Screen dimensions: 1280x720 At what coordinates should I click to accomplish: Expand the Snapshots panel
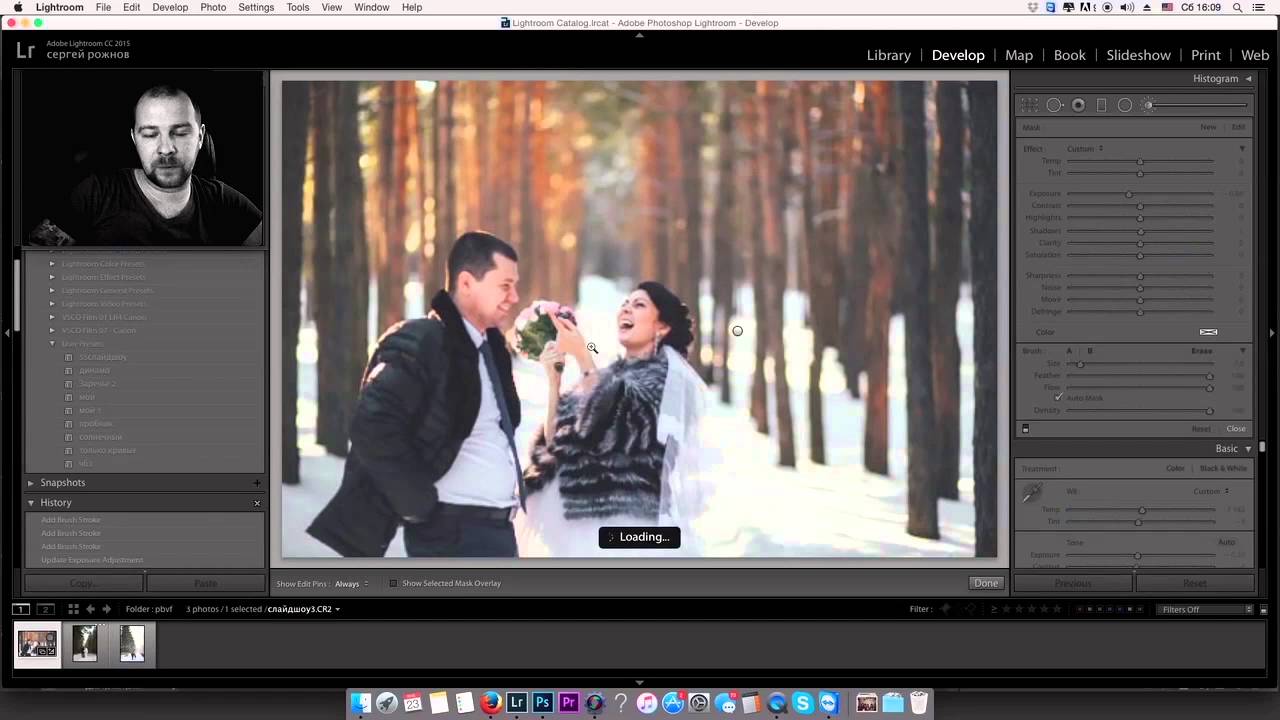31,483
